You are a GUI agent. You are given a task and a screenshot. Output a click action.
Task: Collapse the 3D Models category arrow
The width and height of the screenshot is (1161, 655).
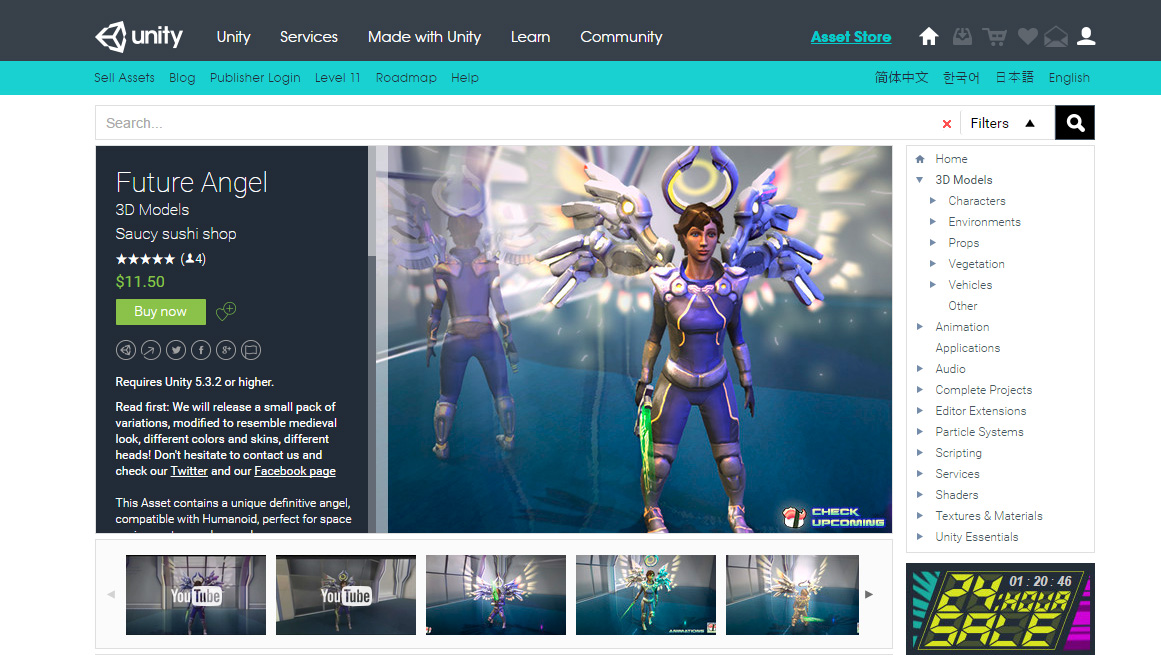click(x=920, y=180)
